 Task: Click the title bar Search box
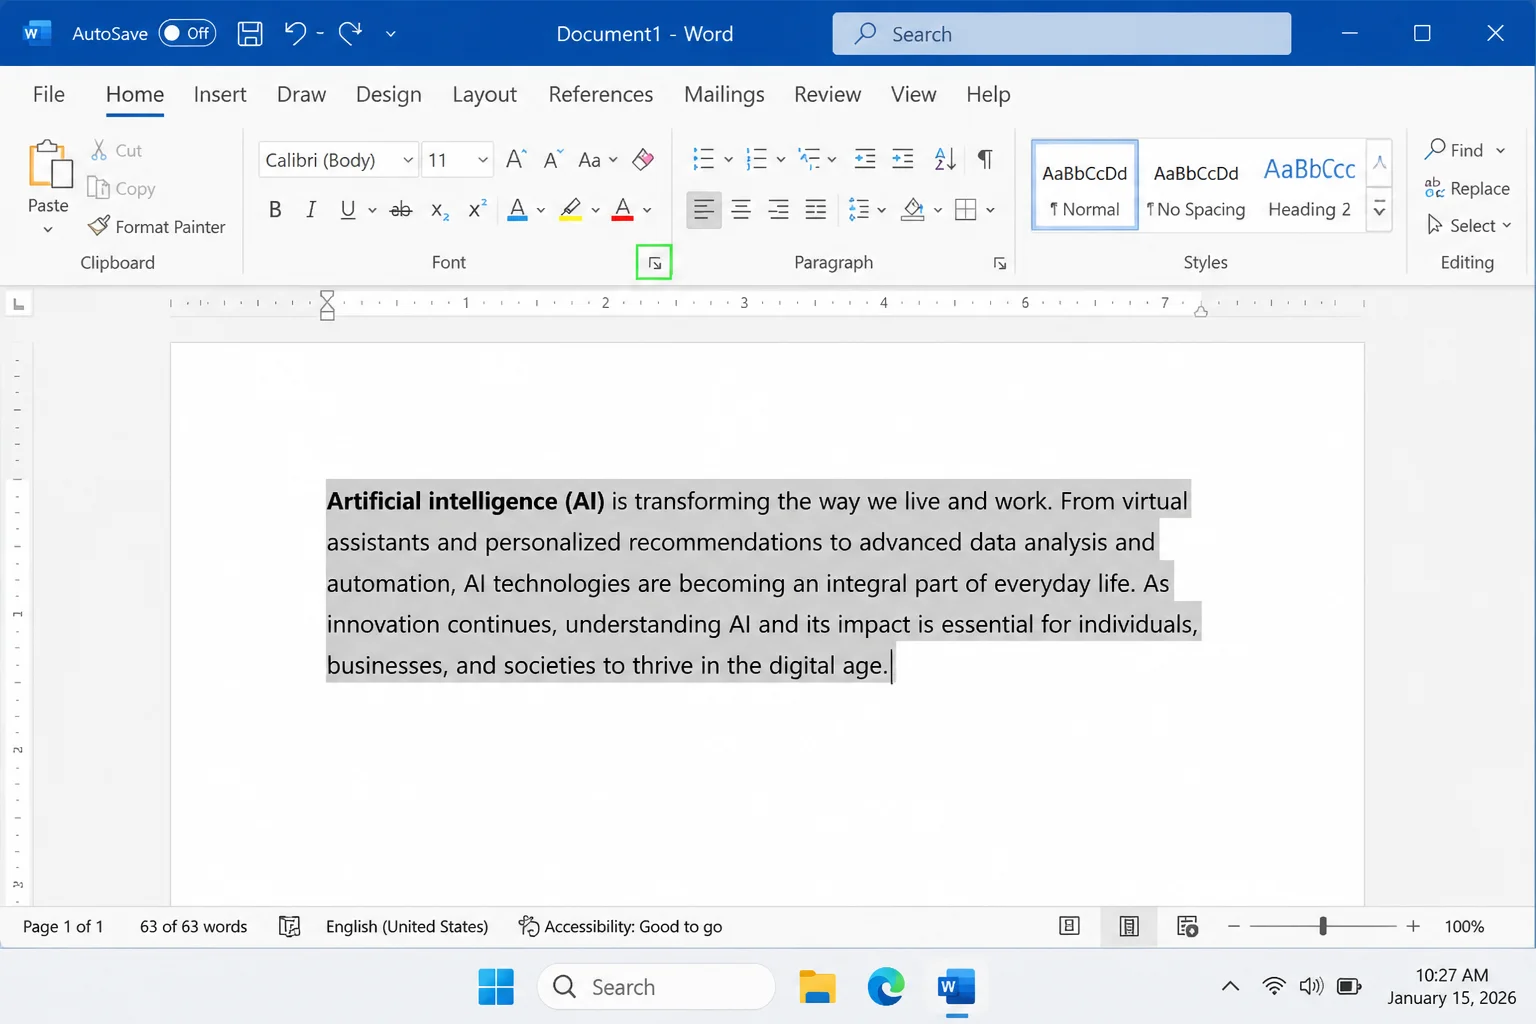point(1062,34)
